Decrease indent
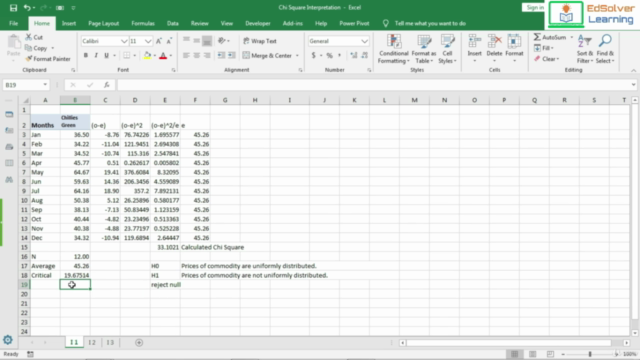This screenshot has height=360, width=640. click(221, 56)
